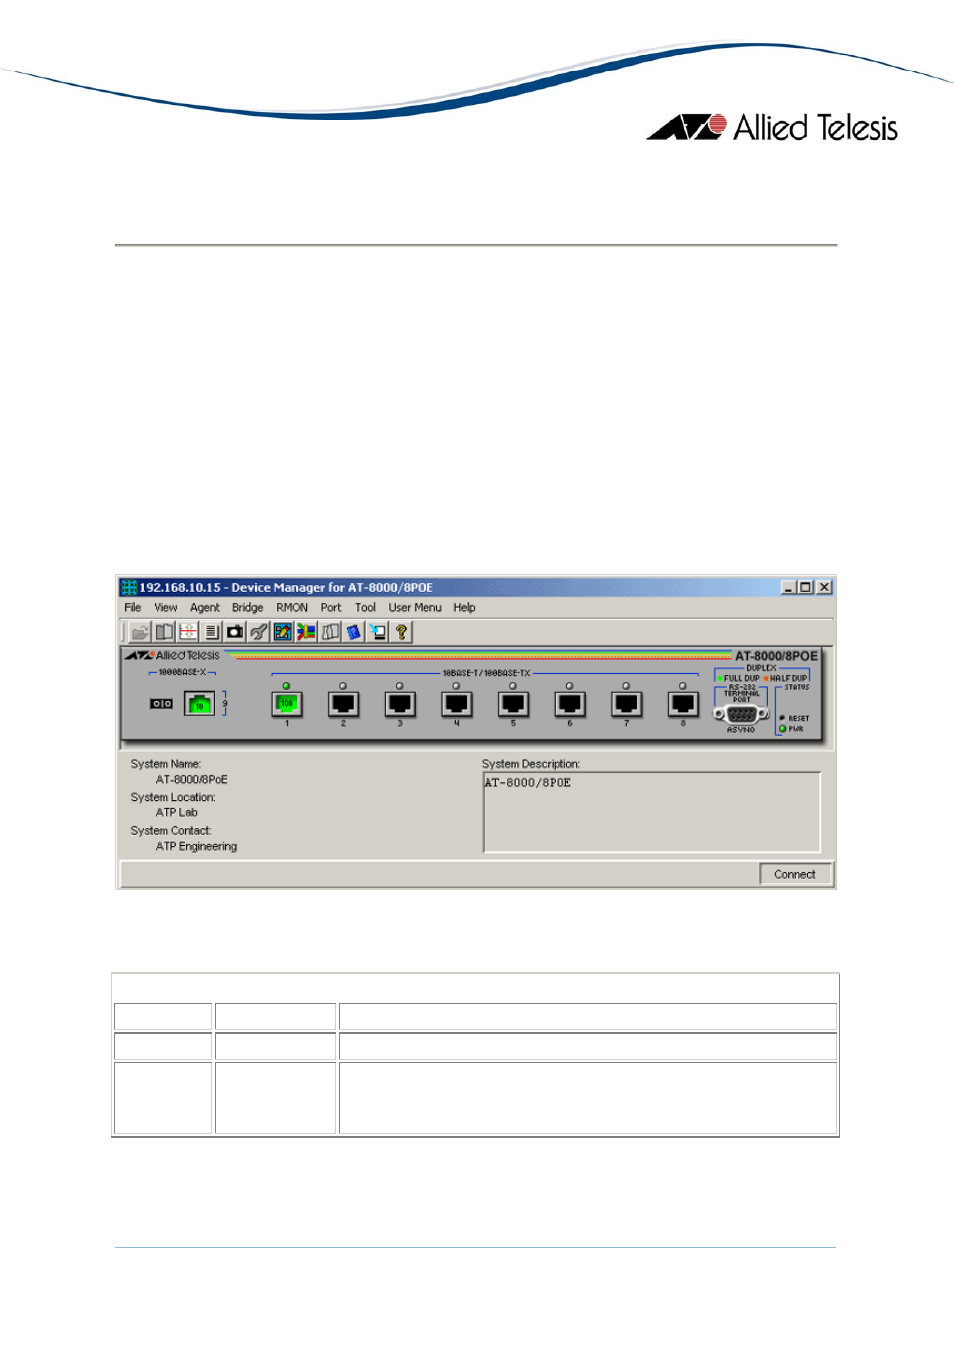Click inside the System Description text box
The image size is (954, 1350).
pyautogui.click(x=652, y=812)
